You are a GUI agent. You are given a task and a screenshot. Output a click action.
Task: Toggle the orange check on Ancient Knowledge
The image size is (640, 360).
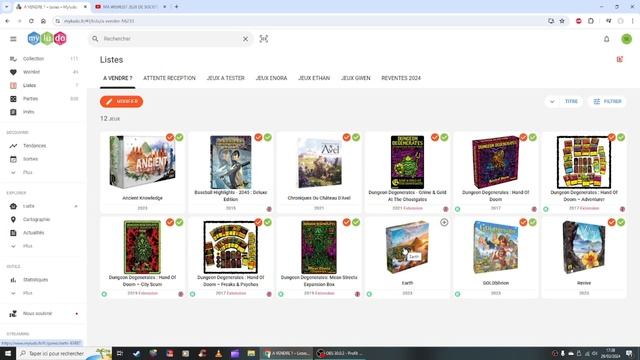[170, 138]
